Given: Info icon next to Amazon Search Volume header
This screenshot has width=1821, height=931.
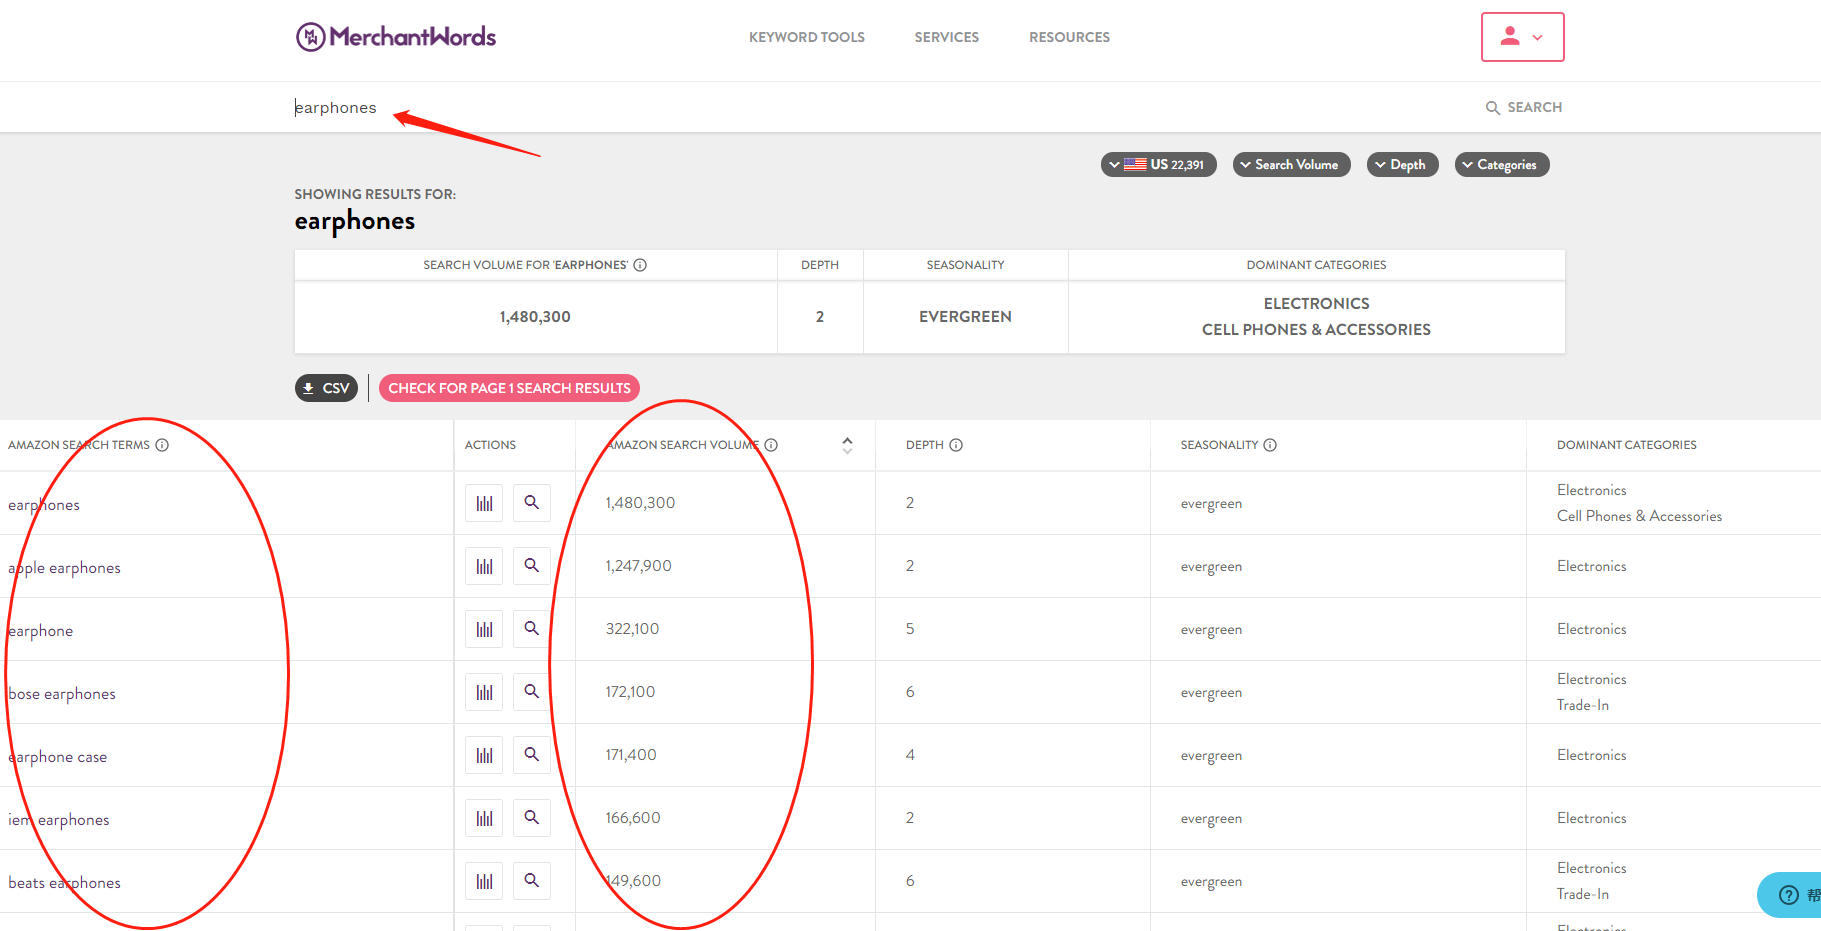Looking at the screenshot, I should (x=771, y=445).
